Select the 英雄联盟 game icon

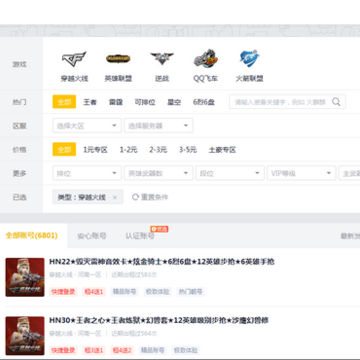[118, 59]
